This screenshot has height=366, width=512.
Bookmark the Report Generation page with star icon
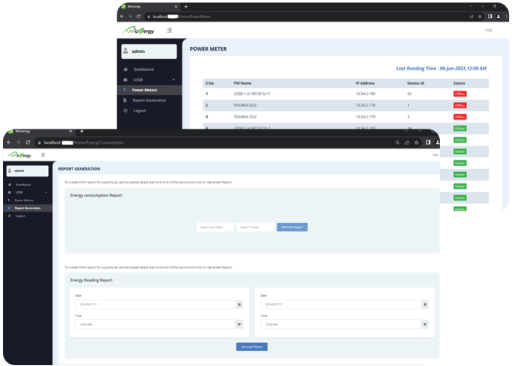pos(416,142)
